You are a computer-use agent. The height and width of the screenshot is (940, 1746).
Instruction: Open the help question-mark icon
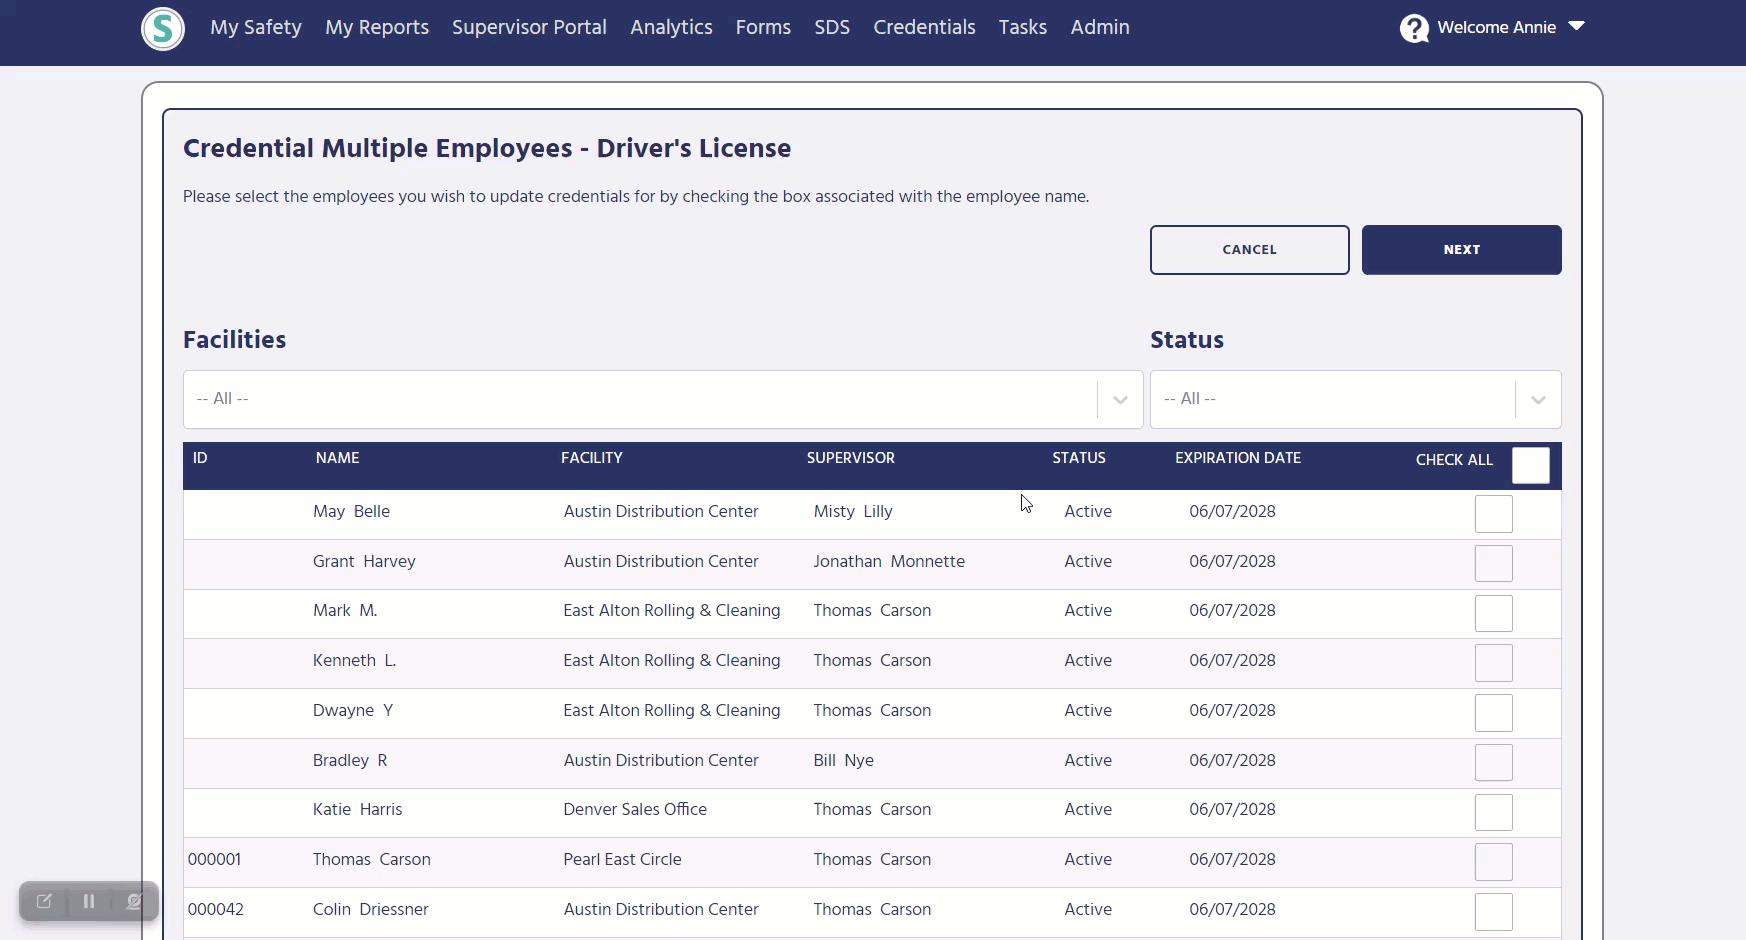(1412, 29)
